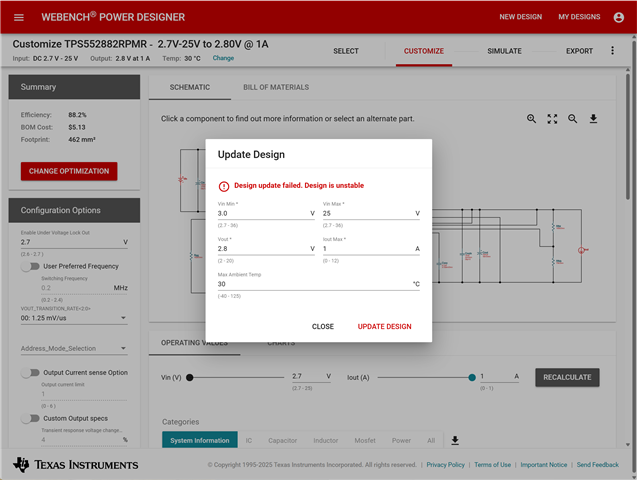Click CLOSE in Update Design dialog
Viewport: 637px width, 480px height.
pyautogui.click(x=323, y=326)
